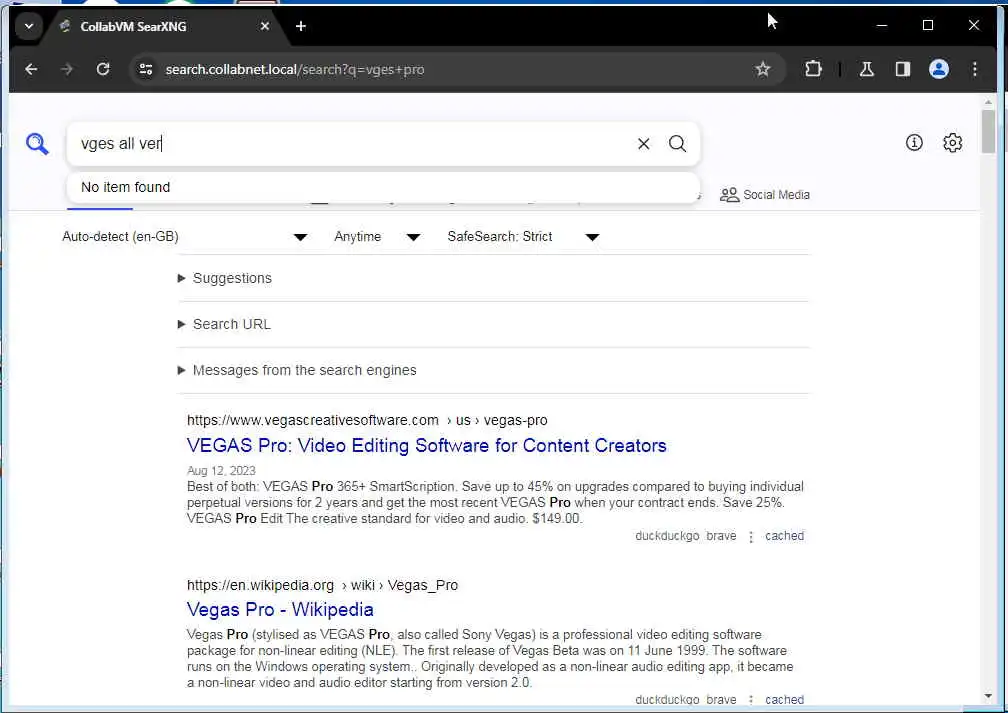The image size is (1008, 713).
Task: Maximize the Chrome window
Action: 928,26
